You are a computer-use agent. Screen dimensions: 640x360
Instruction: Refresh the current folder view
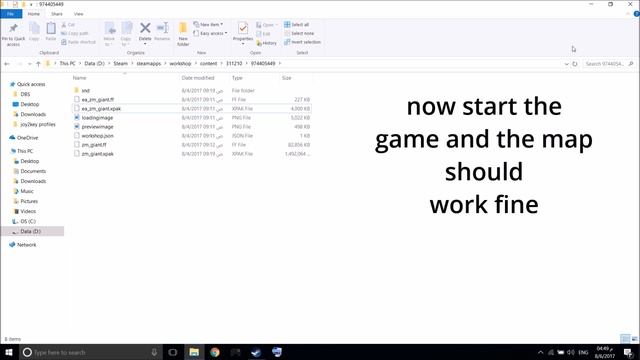575,64
